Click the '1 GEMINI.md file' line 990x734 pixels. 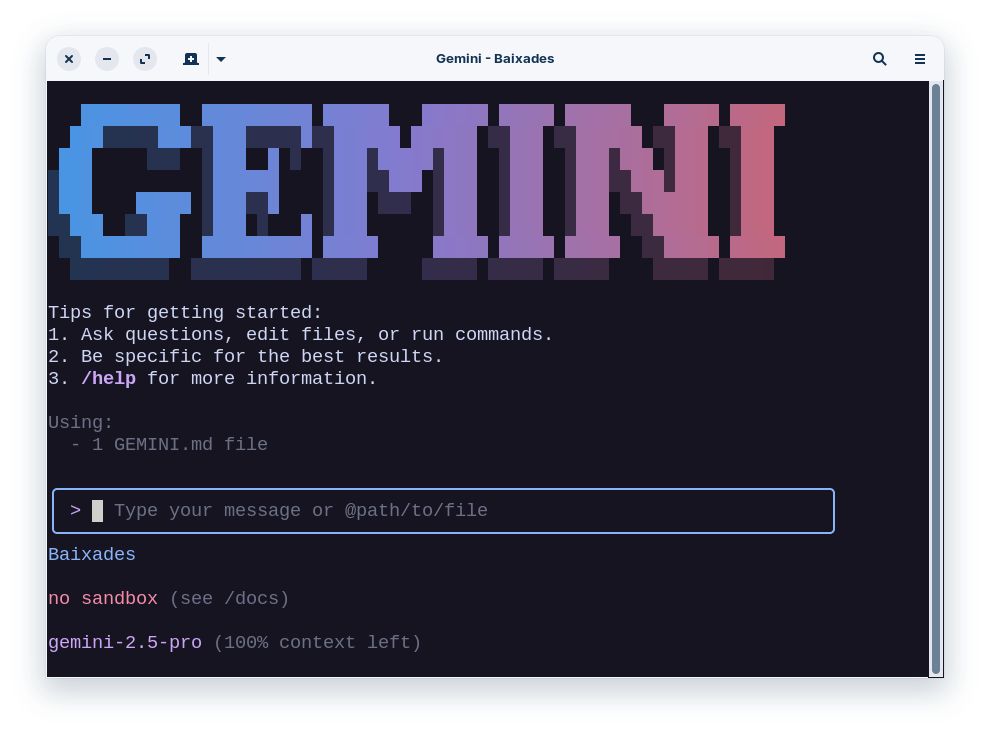180,444
